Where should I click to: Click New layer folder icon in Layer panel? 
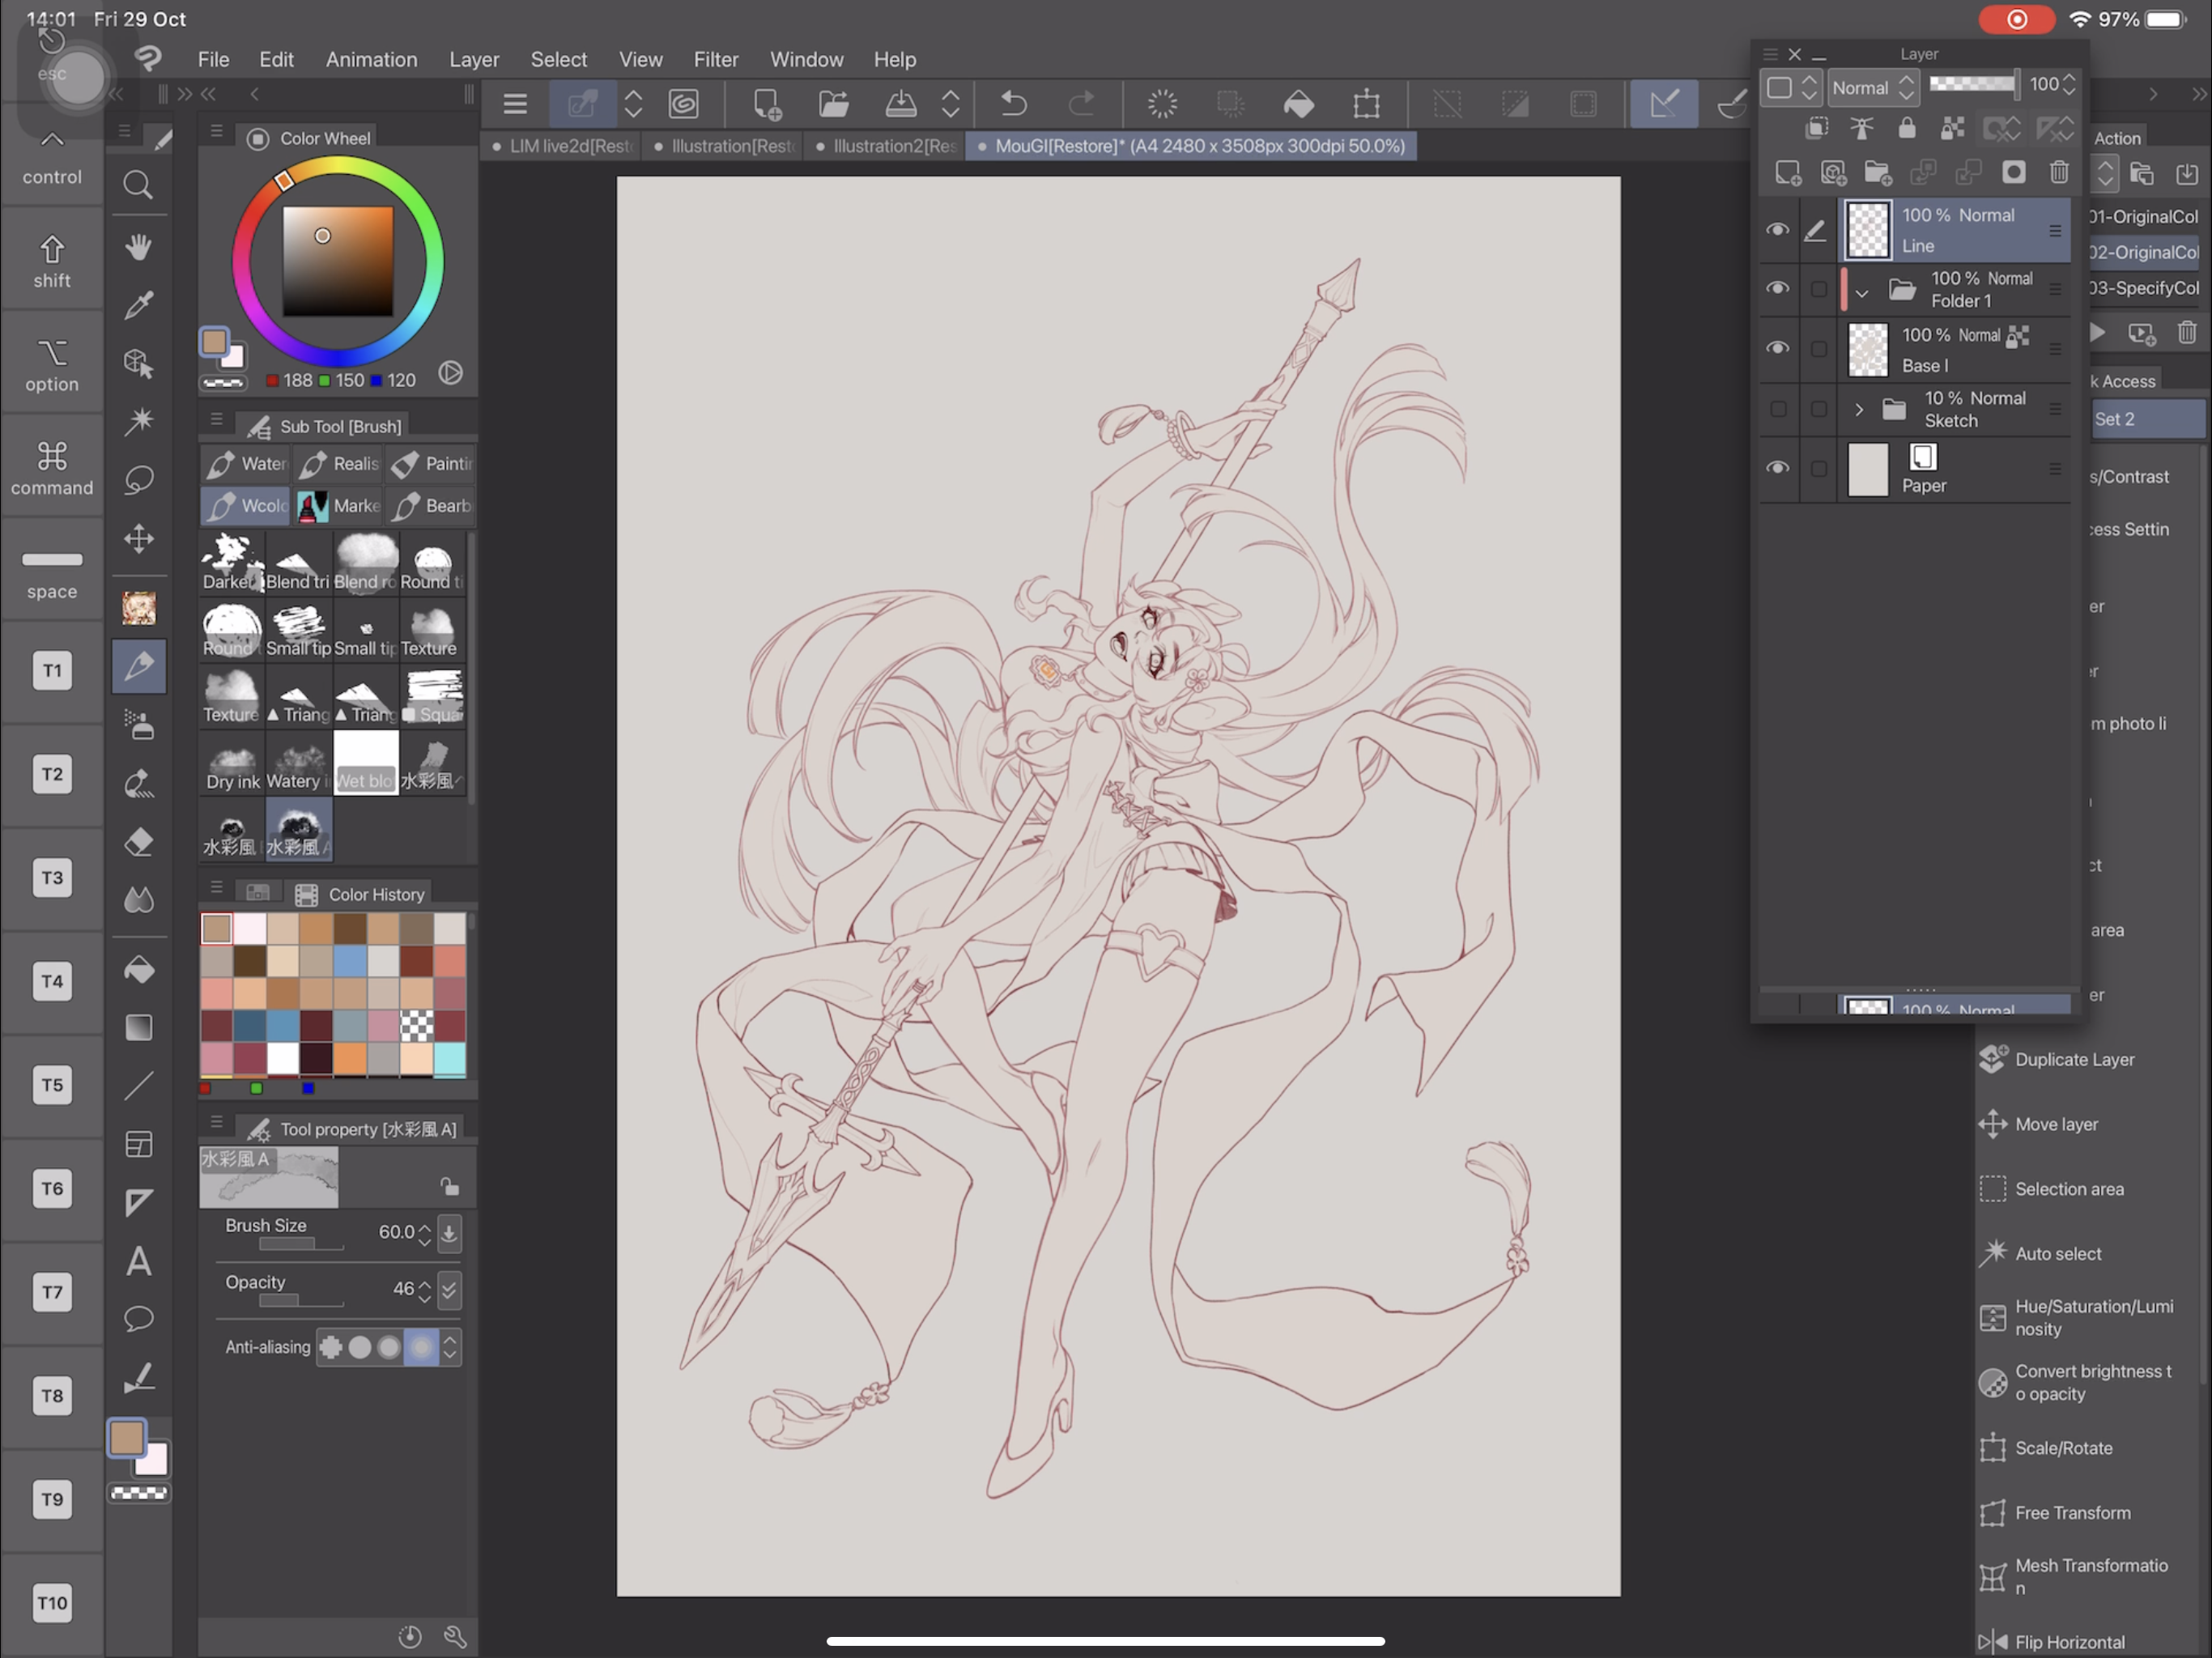tap(1877, 173)
